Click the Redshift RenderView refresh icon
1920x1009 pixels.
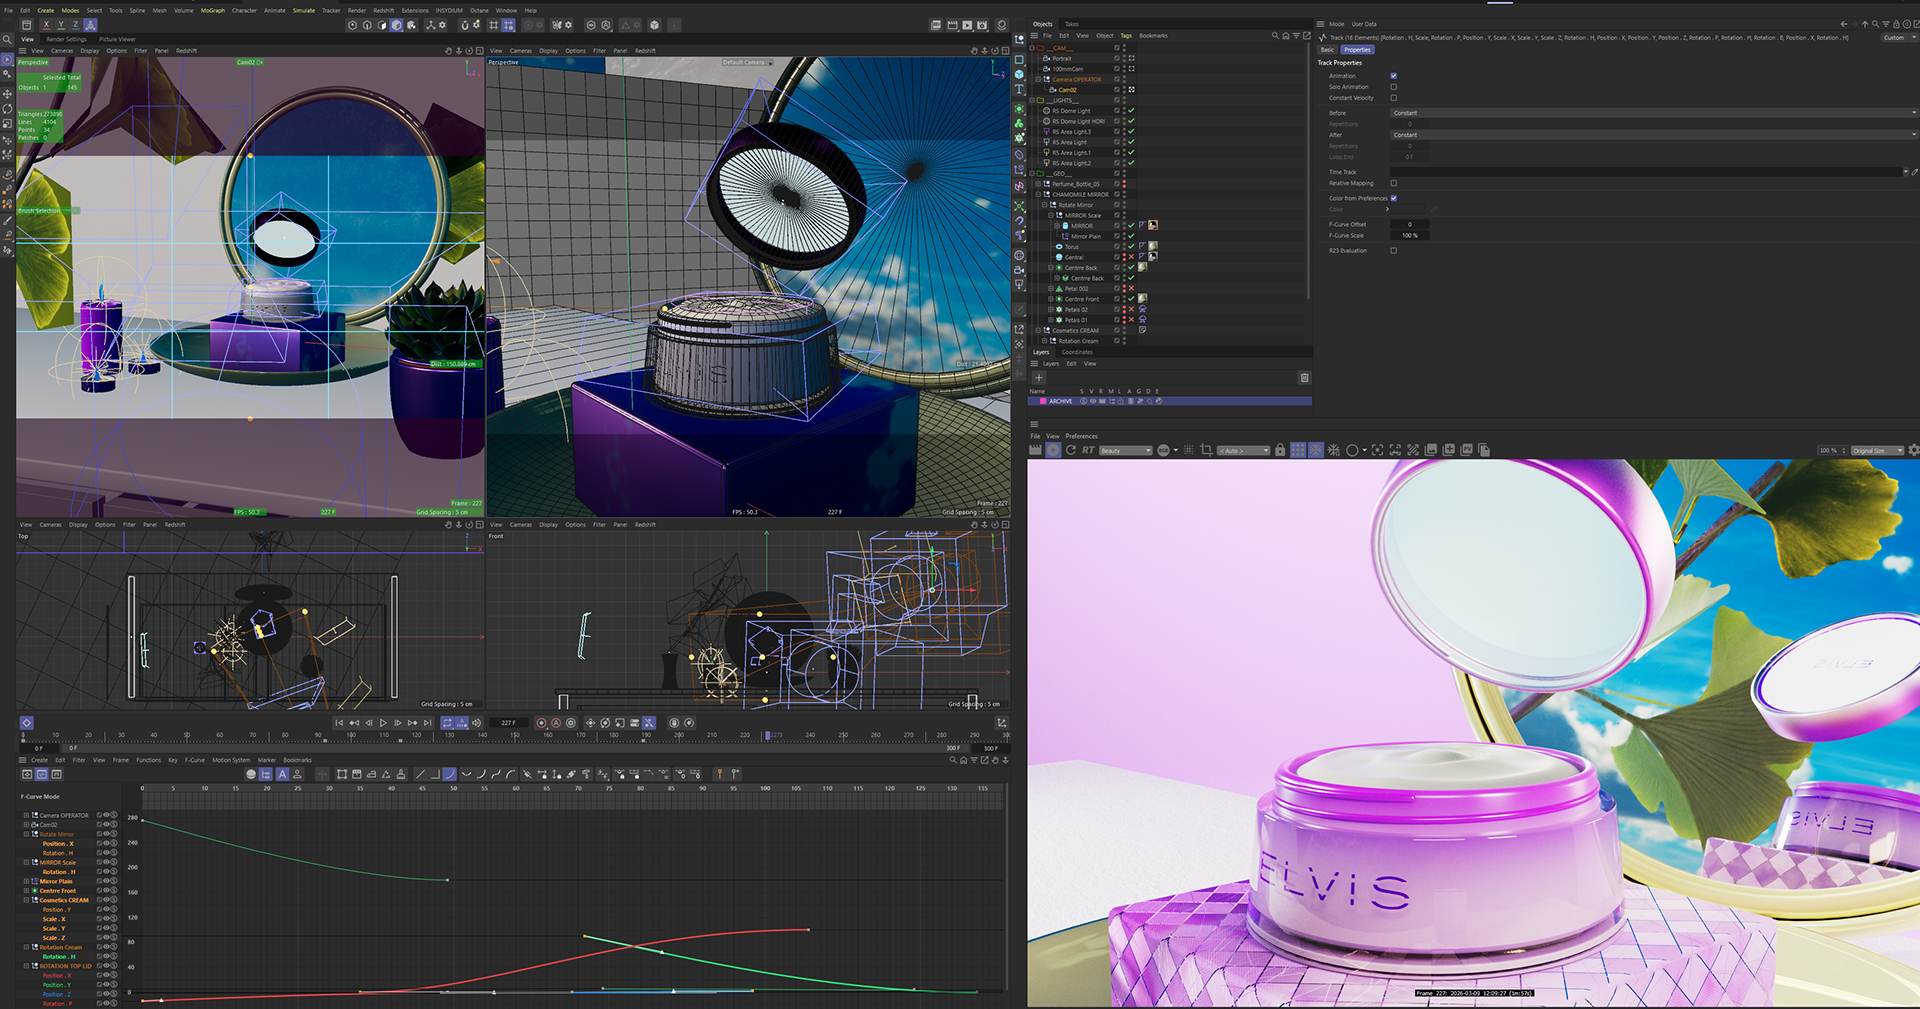click(1071, 450)
